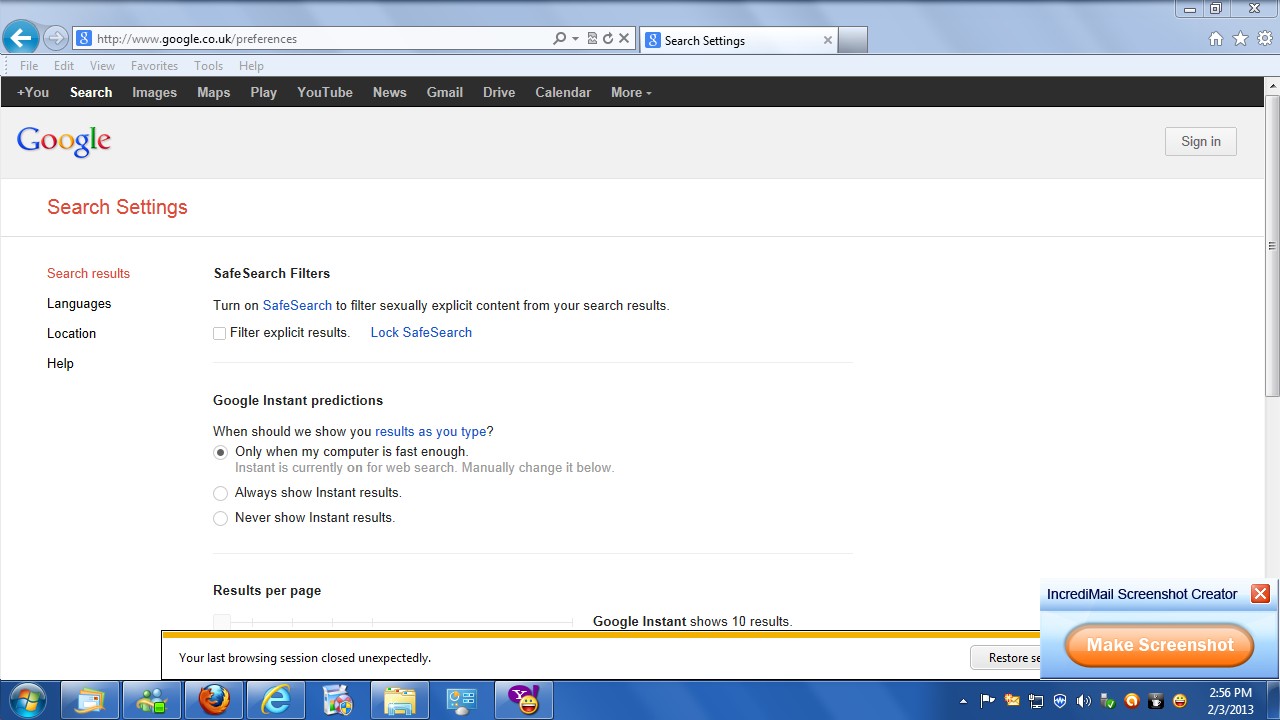This screenshot has width=1280, height=720.
Task: Click the browser Forward arrow button
Action: tap(56, 39)
